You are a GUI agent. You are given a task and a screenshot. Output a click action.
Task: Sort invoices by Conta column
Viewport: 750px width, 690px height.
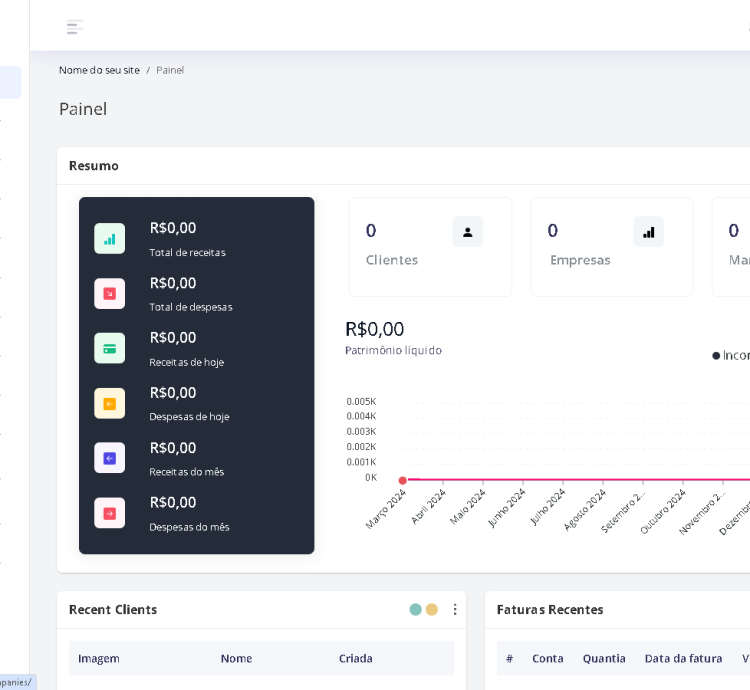(548, 658)
